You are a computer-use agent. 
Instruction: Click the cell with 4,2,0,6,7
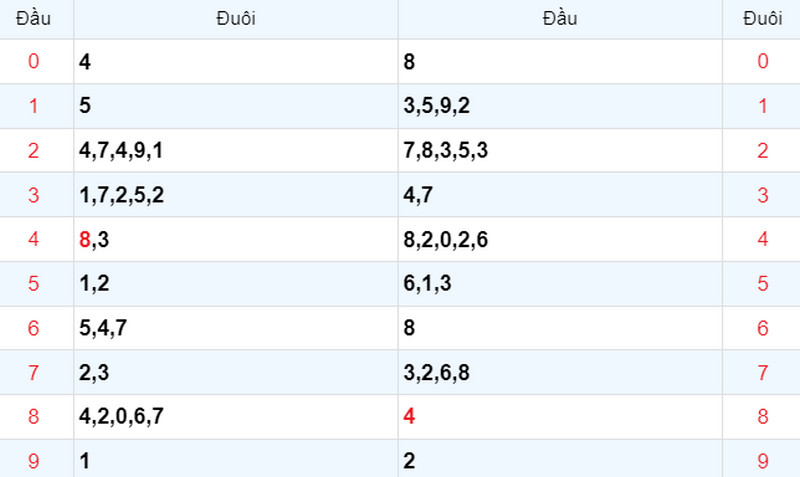(x=236, y=416)
